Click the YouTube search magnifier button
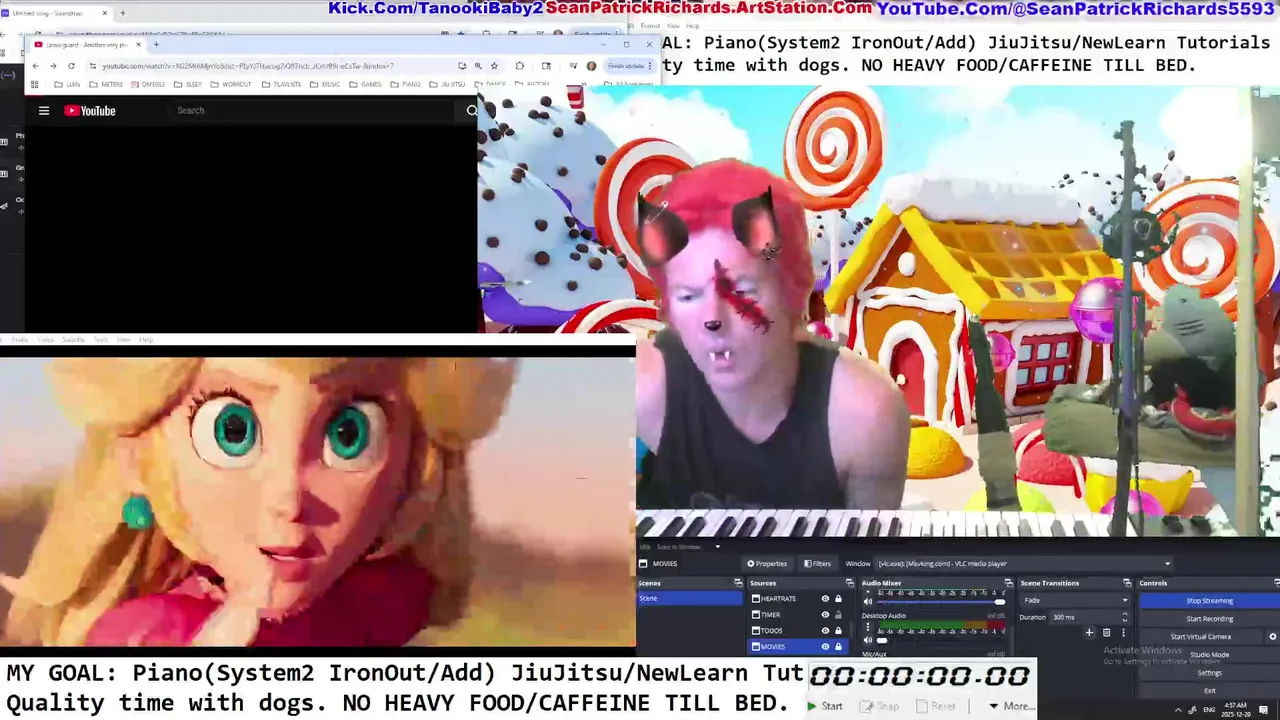The width and height of the screenshot is (1280, 720). (x=472, y=111)
